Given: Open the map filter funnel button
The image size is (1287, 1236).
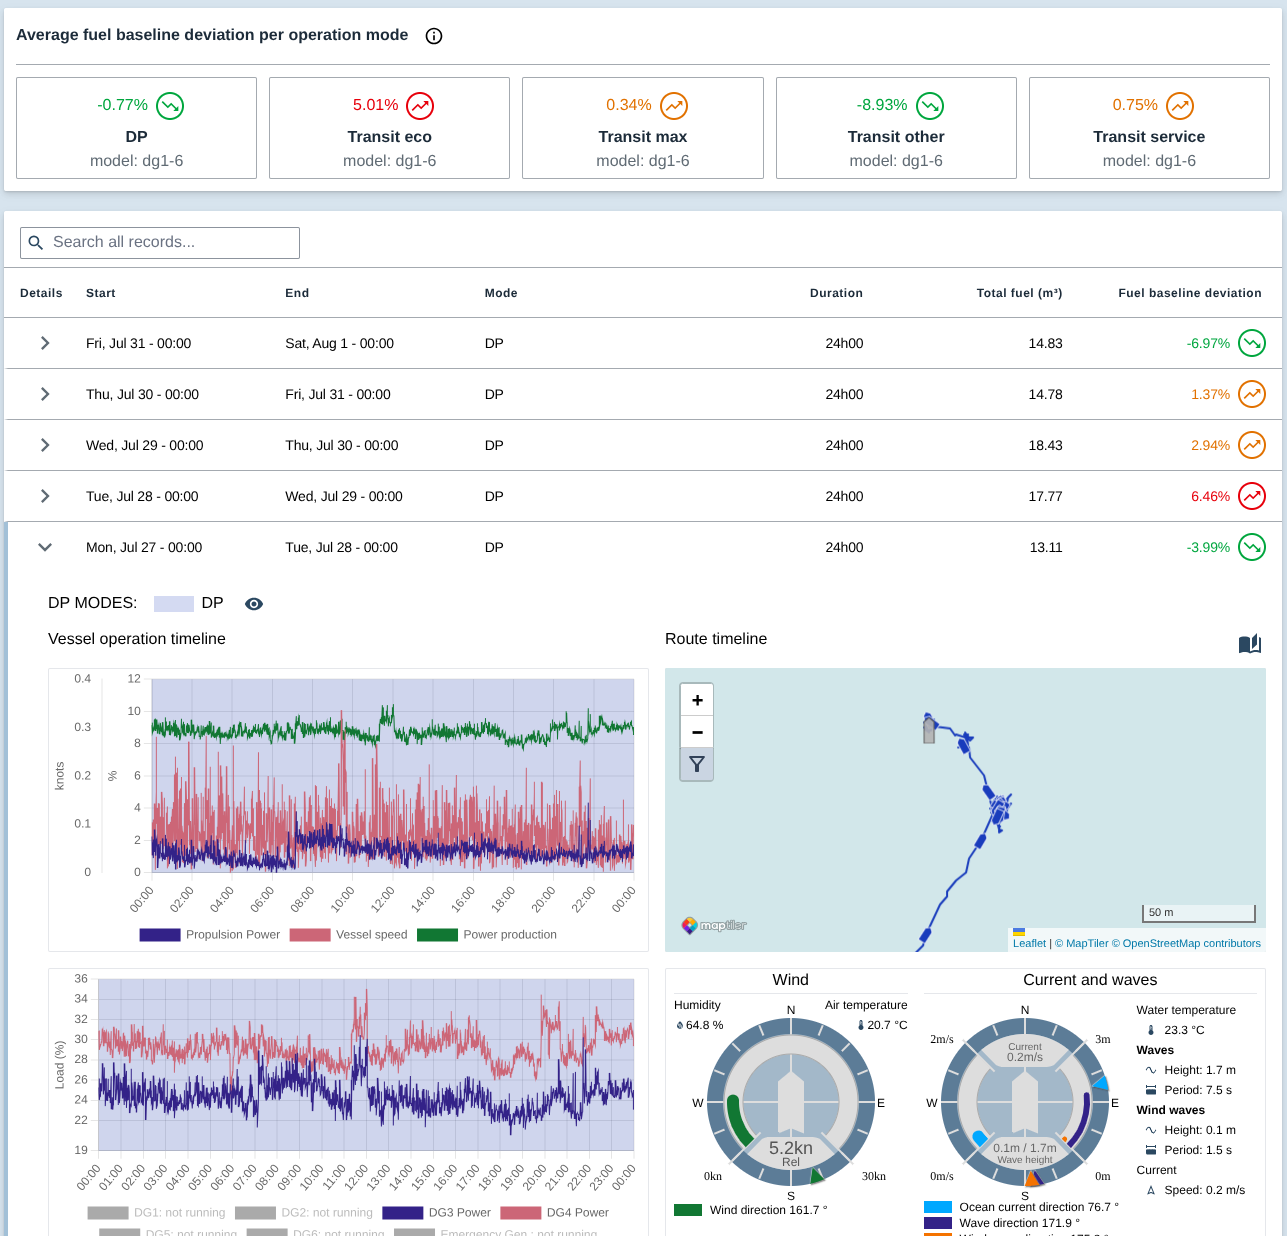Looking at the screenshot, I should pos(697,765).
